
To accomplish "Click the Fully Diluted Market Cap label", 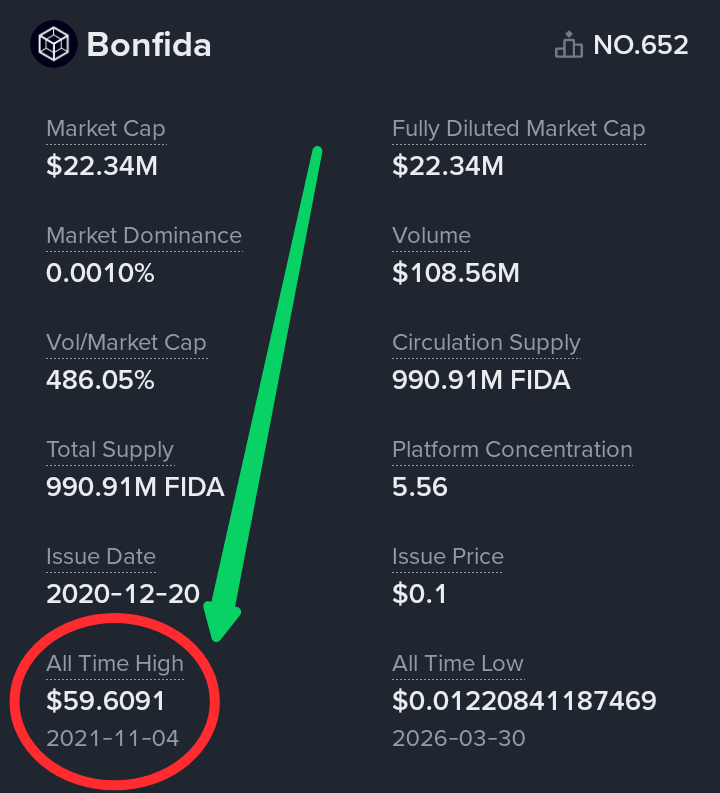I will point(518,129).
